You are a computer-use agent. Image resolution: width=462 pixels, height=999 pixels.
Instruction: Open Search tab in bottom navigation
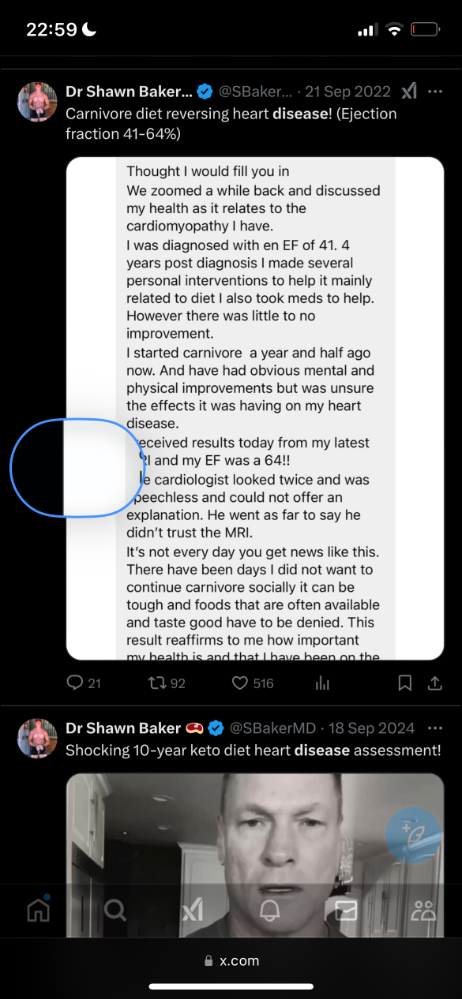pos(115,911)
